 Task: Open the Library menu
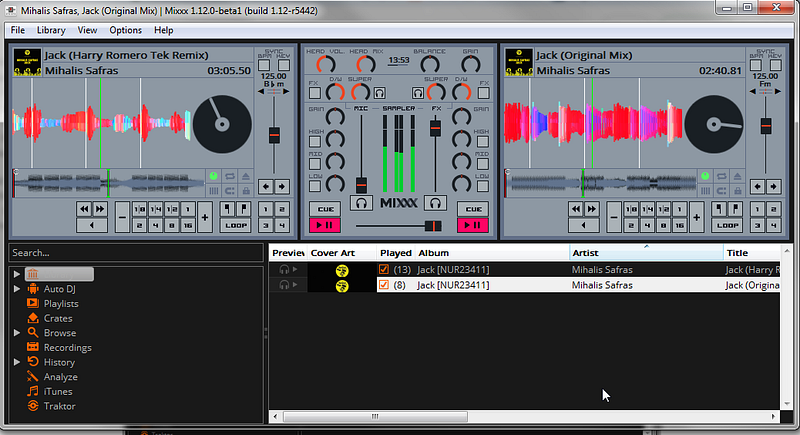tap(51, 30)
